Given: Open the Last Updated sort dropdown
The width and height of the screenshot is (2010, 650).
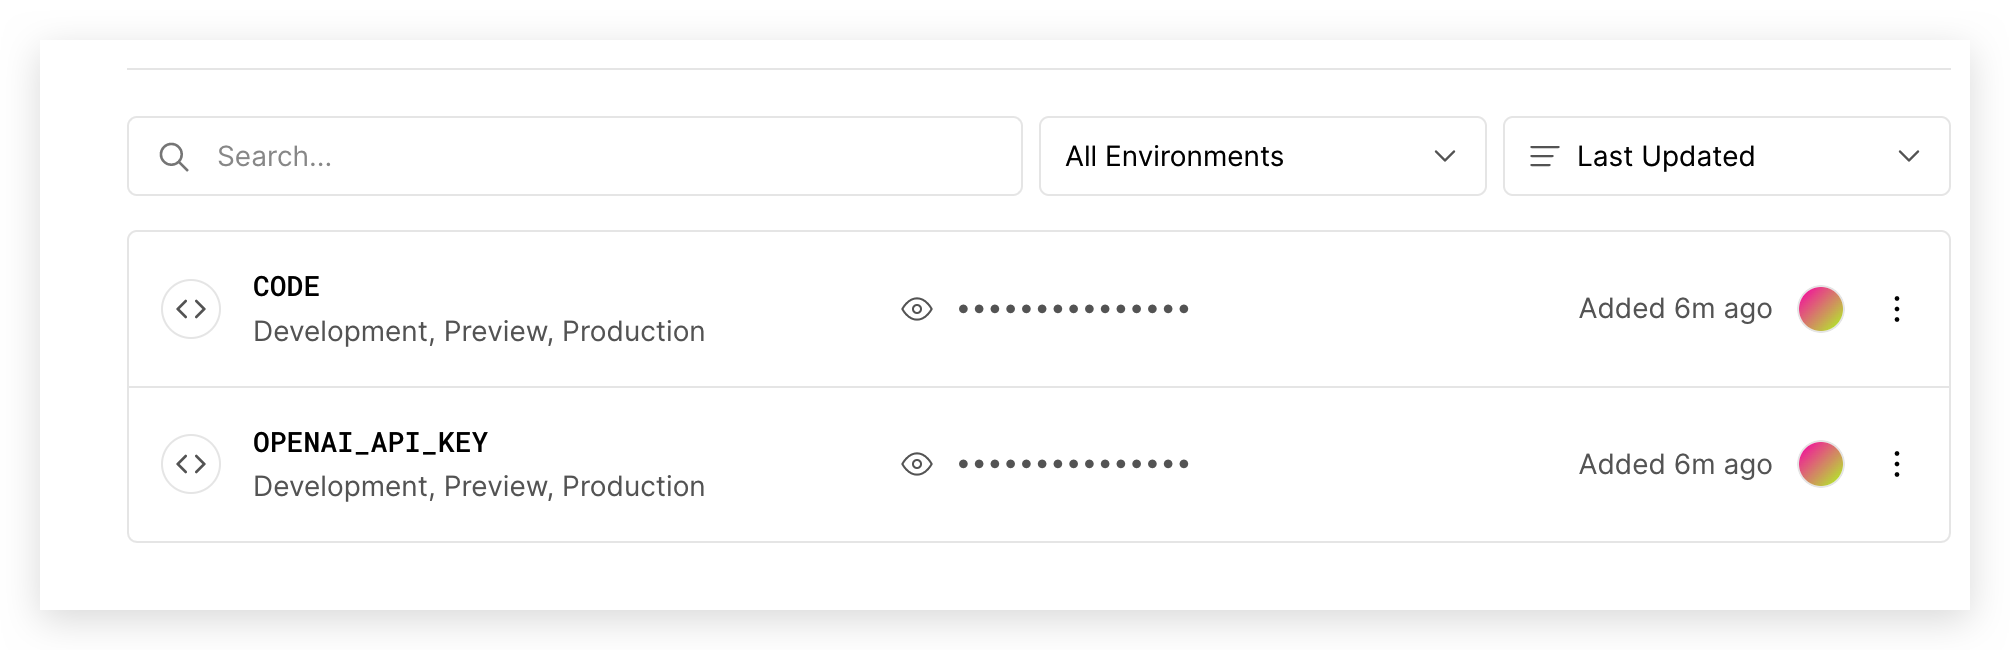Looking at the screenshot, I should click(1726, 156).
